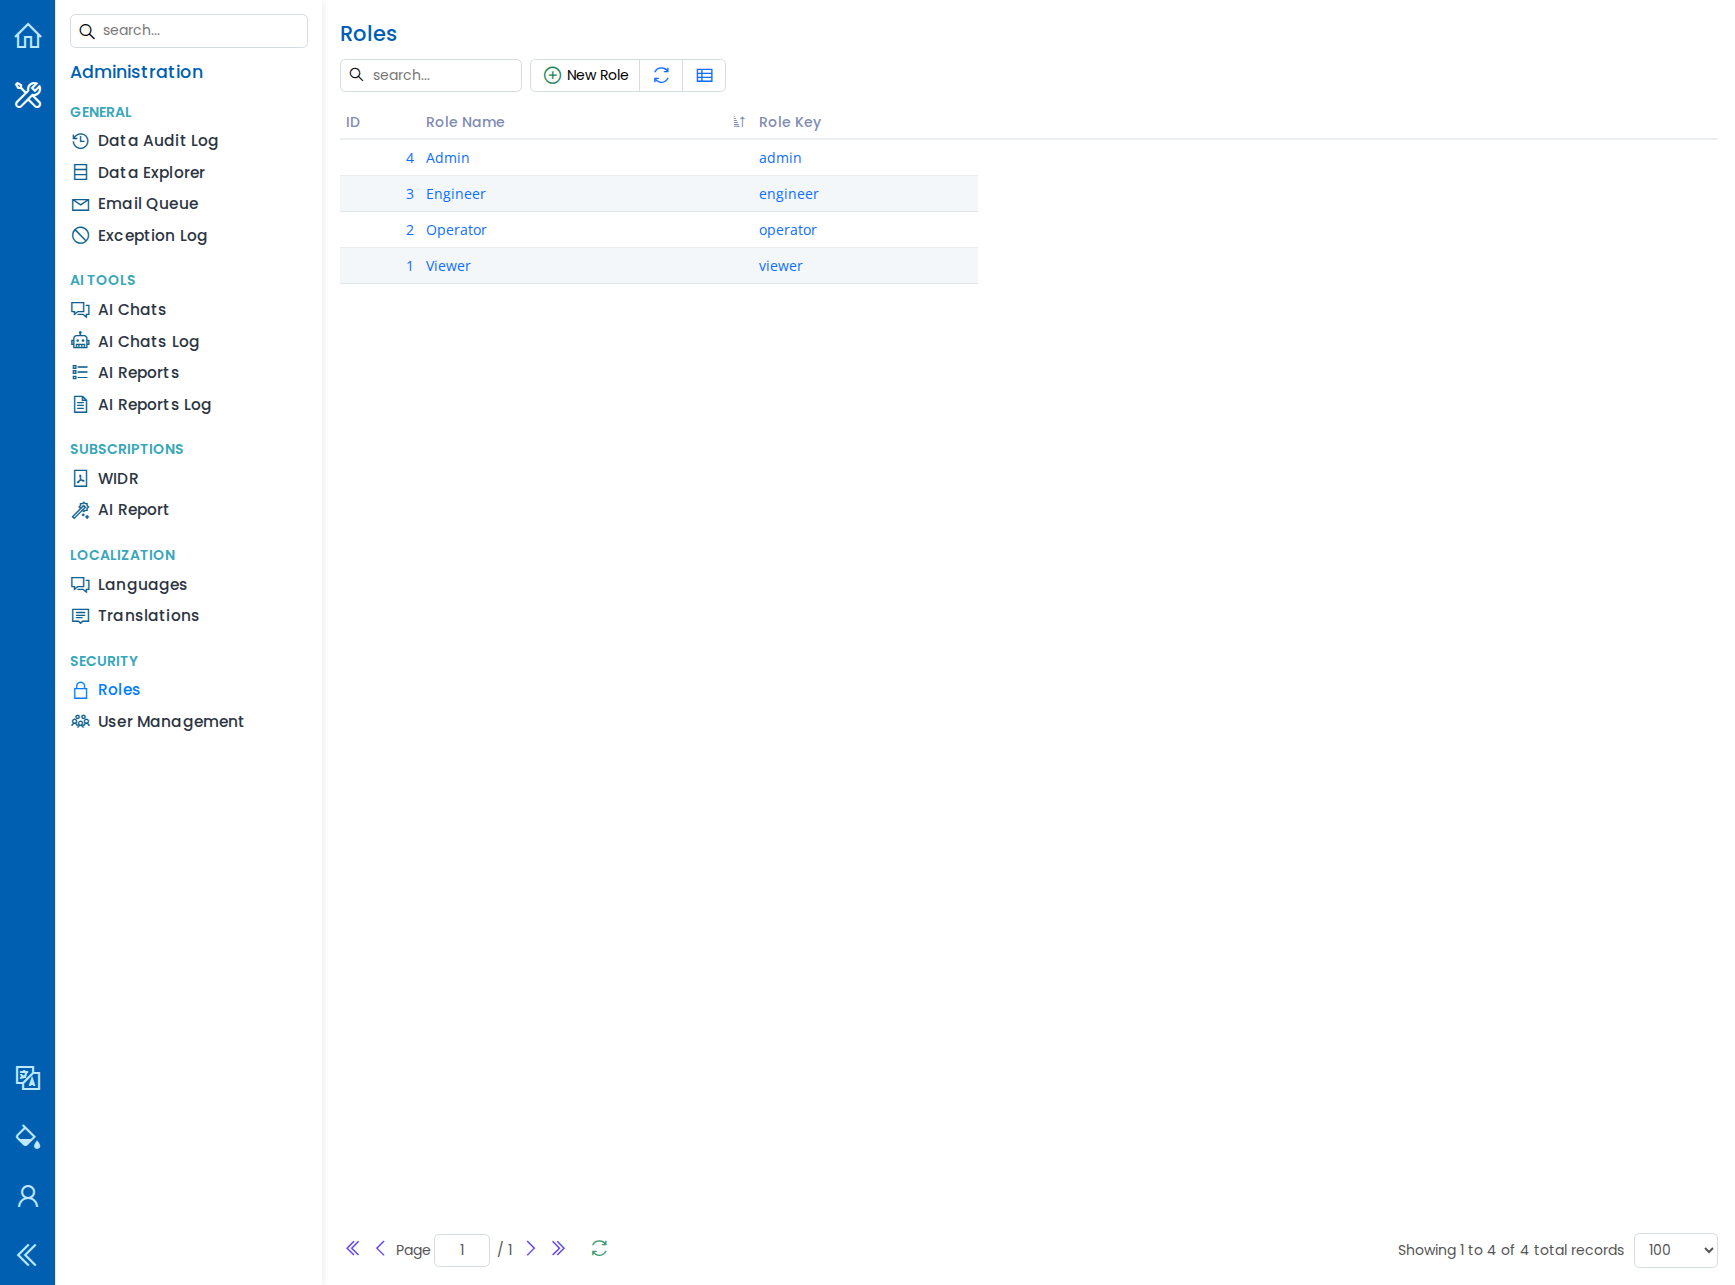Open User Management menu item

pos(171,722)
